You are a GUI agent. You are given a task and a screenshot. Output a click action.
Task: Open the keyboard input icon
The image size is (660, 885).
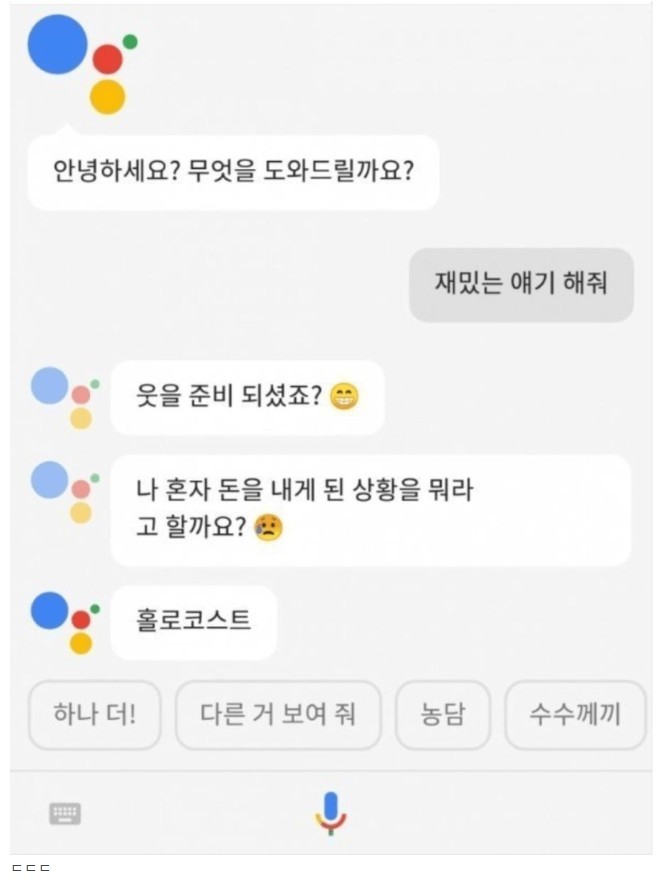[x=65, y=814]
